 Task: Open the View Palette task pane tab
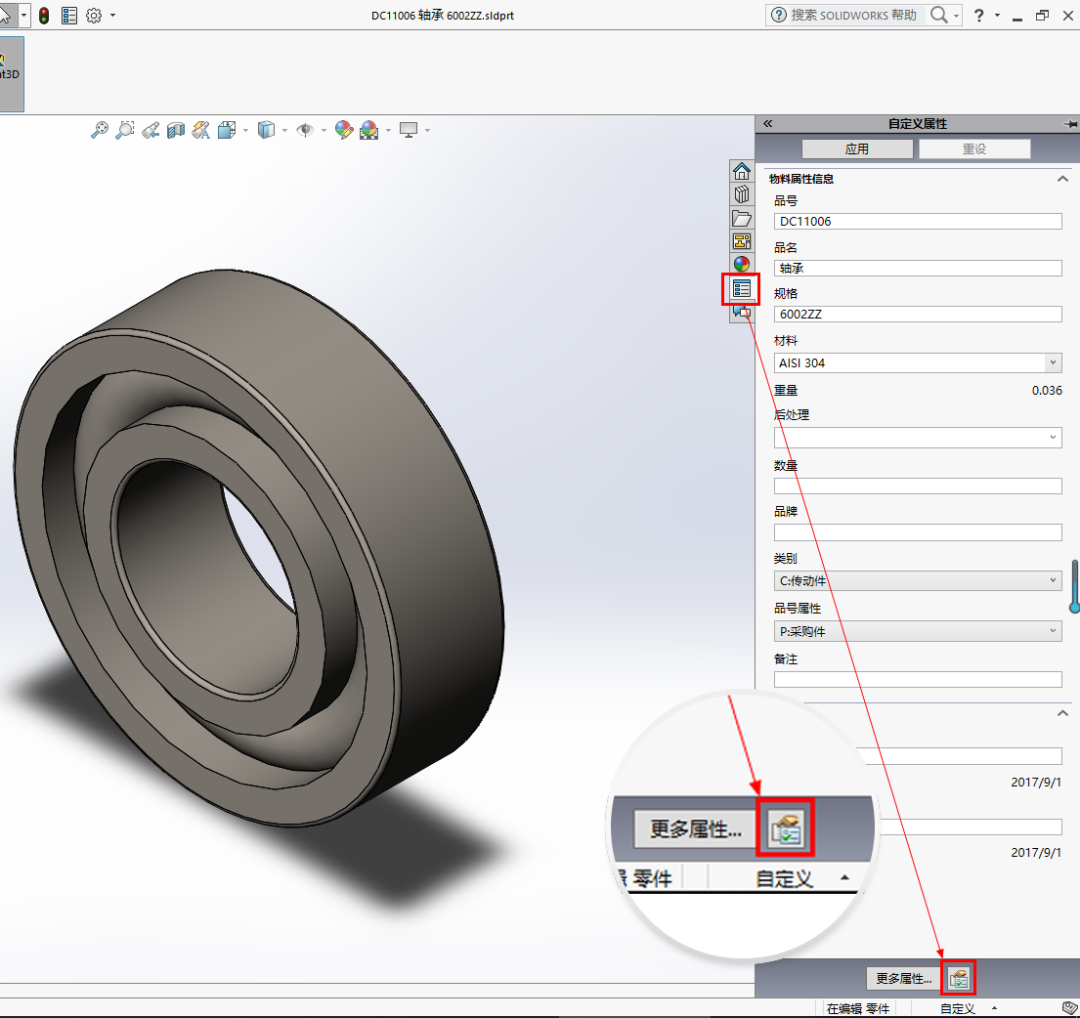(x=741, y=241)
